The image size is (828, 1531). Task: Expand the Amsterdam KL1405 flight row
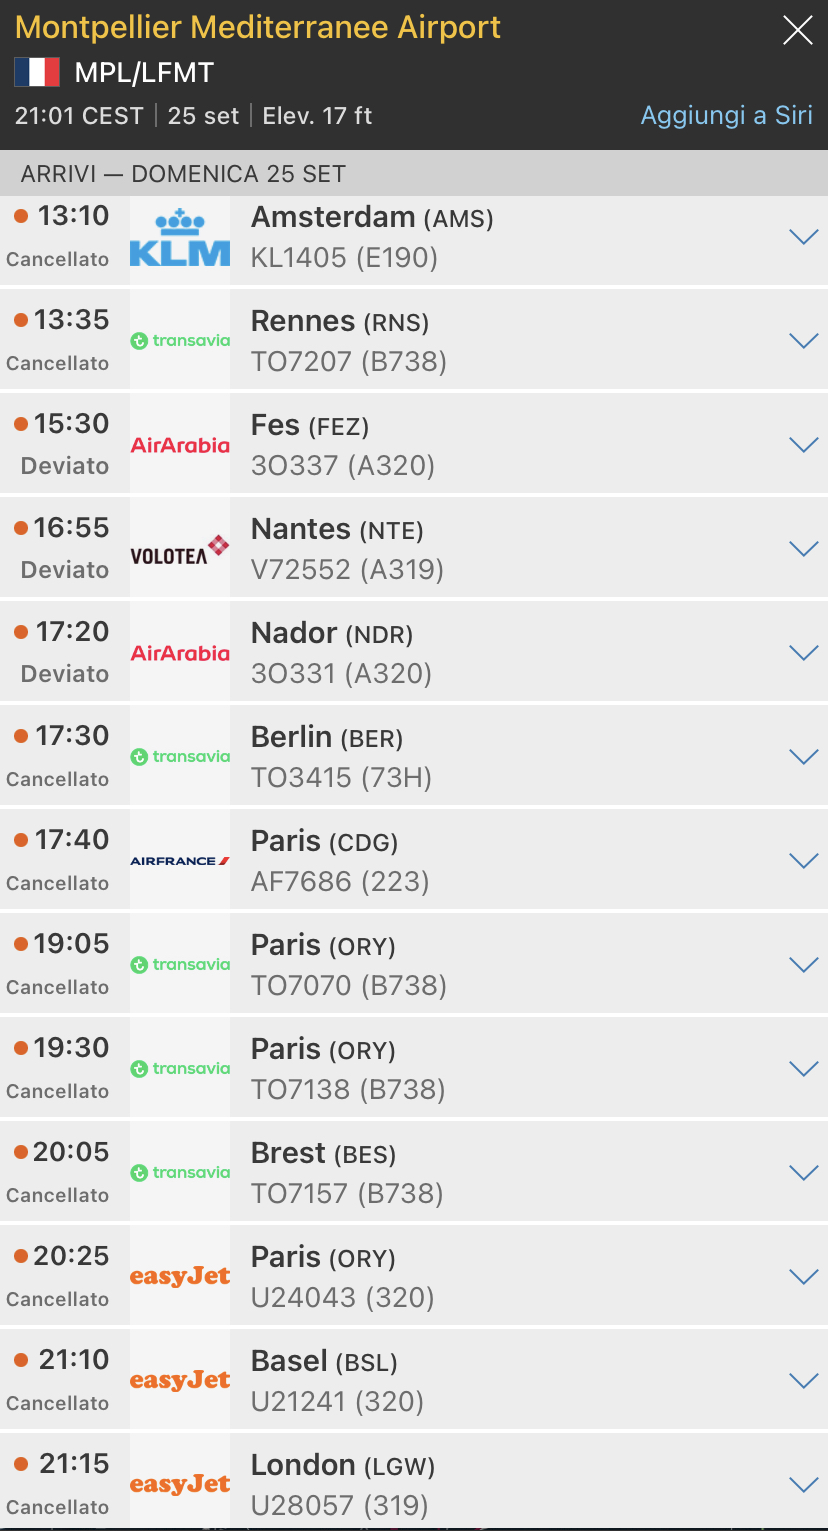coord(803,237)
